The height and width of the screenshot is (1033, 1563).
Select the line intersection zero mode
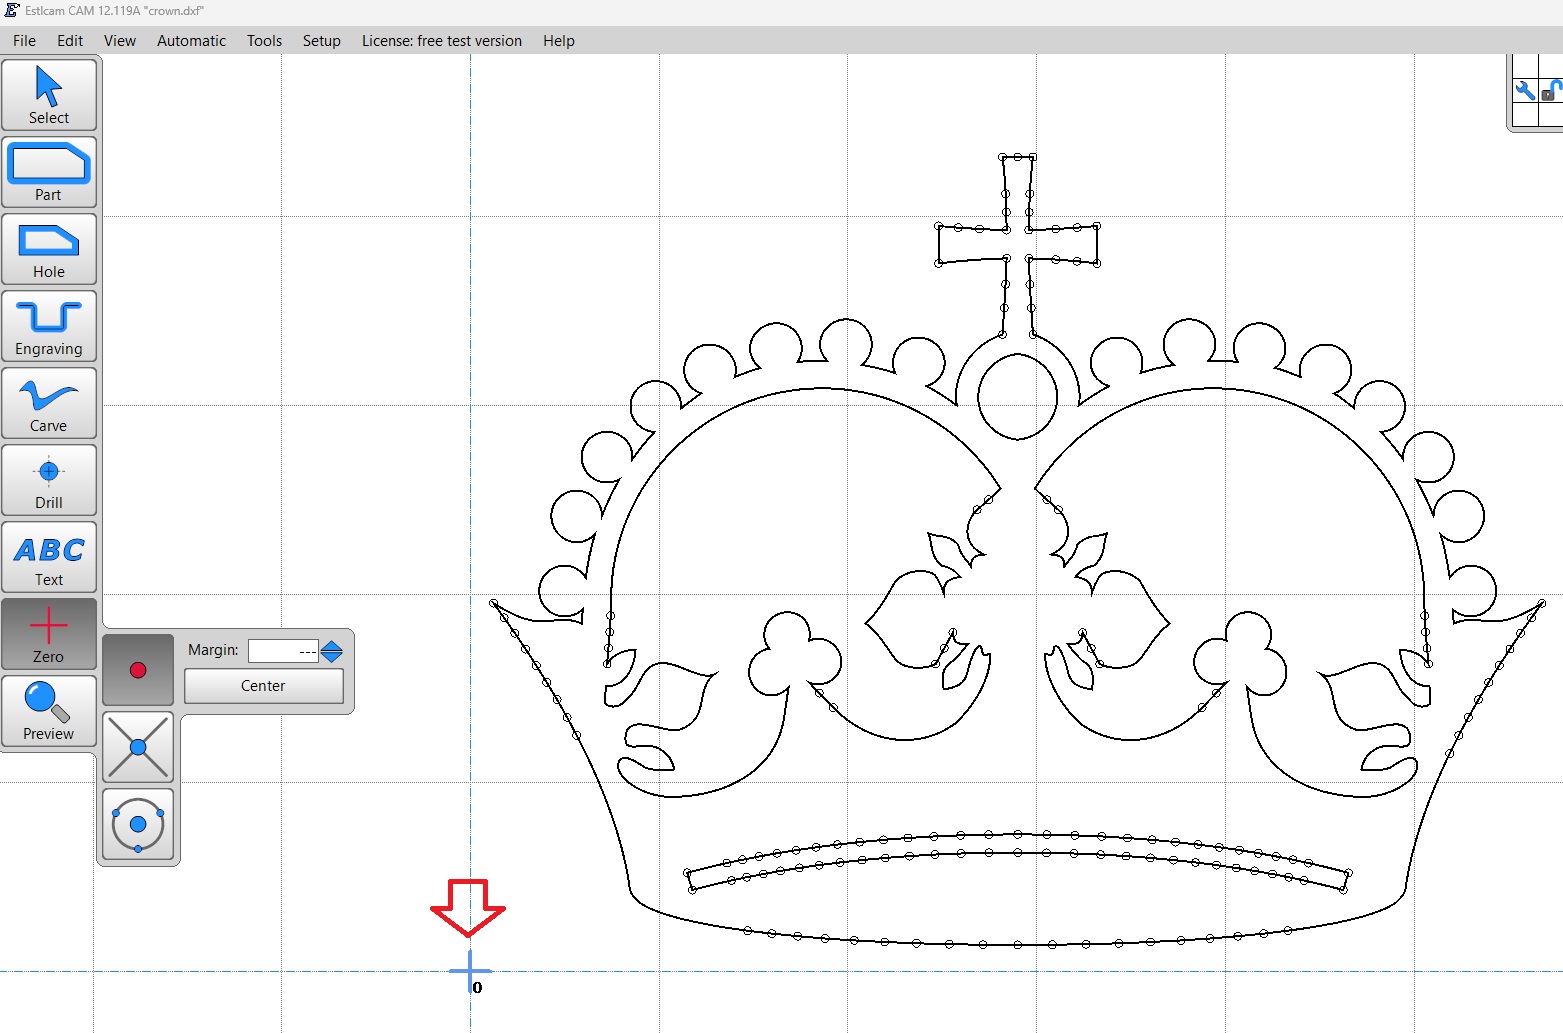point(138,747)
